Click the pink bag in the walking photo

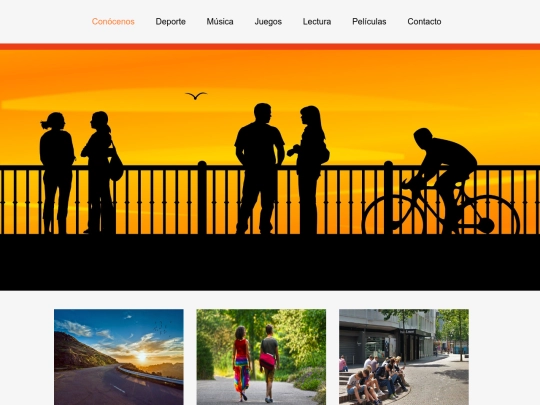click(x=268, y=361)
